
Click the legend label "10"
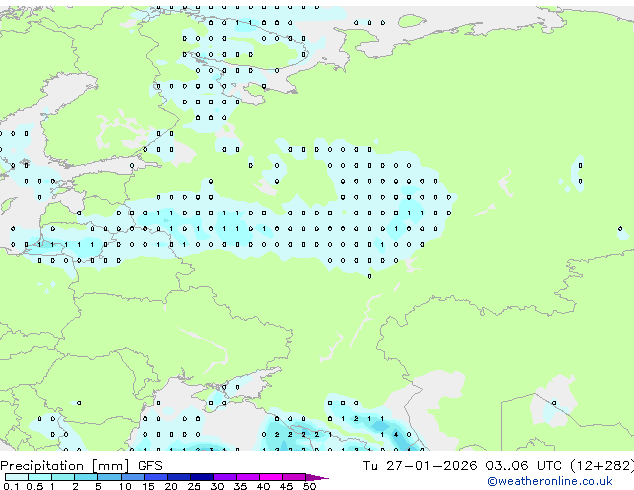pos(125,486)
